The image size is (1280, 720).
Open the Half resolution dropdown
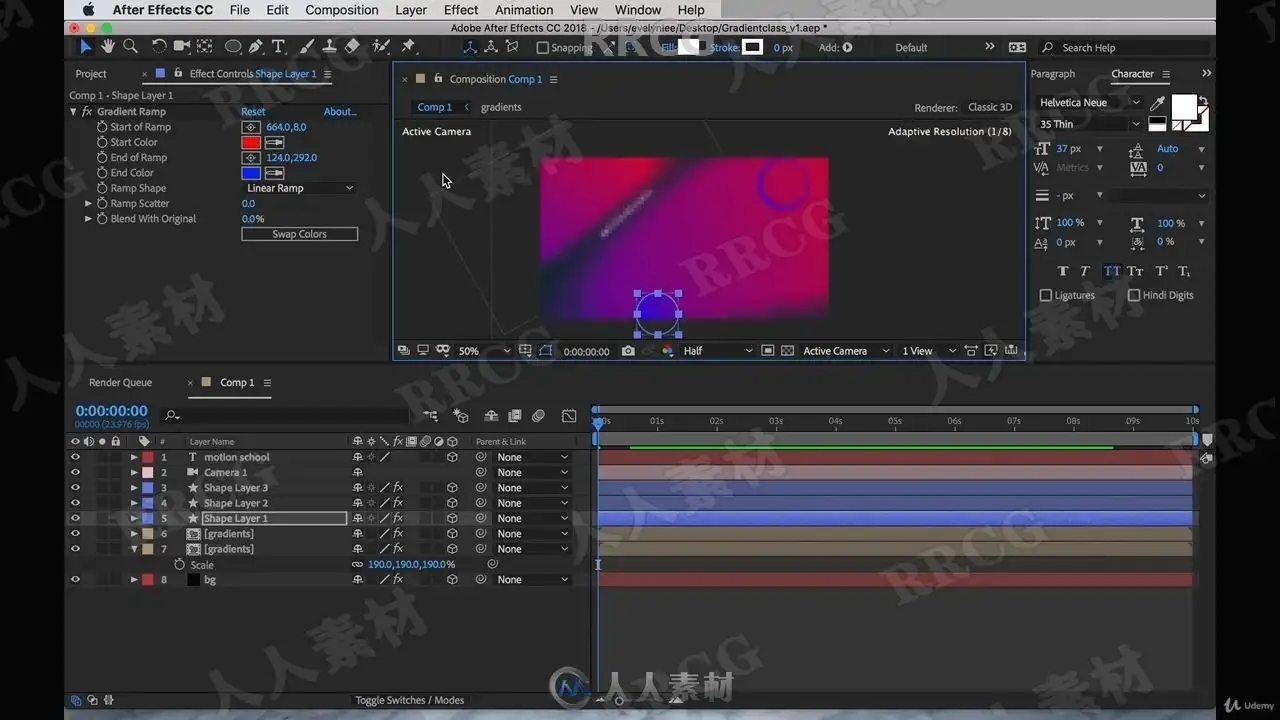717,351
